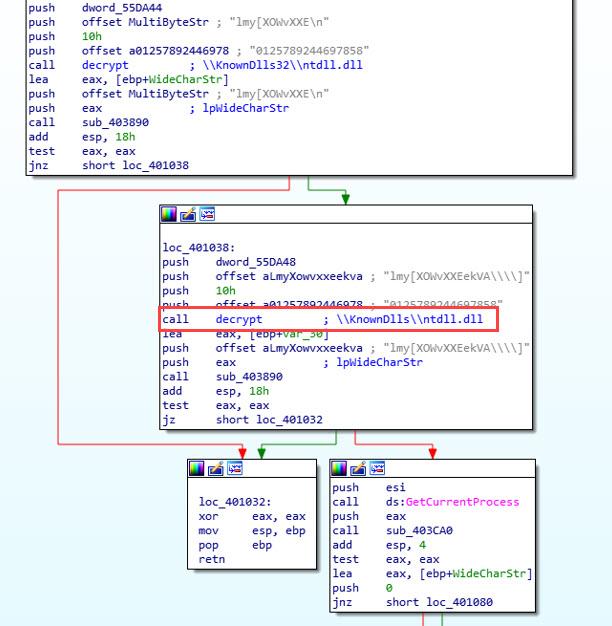Click group nodes icon on GetCurrentProcess block
612x626 pixels.
click(377, 468)
